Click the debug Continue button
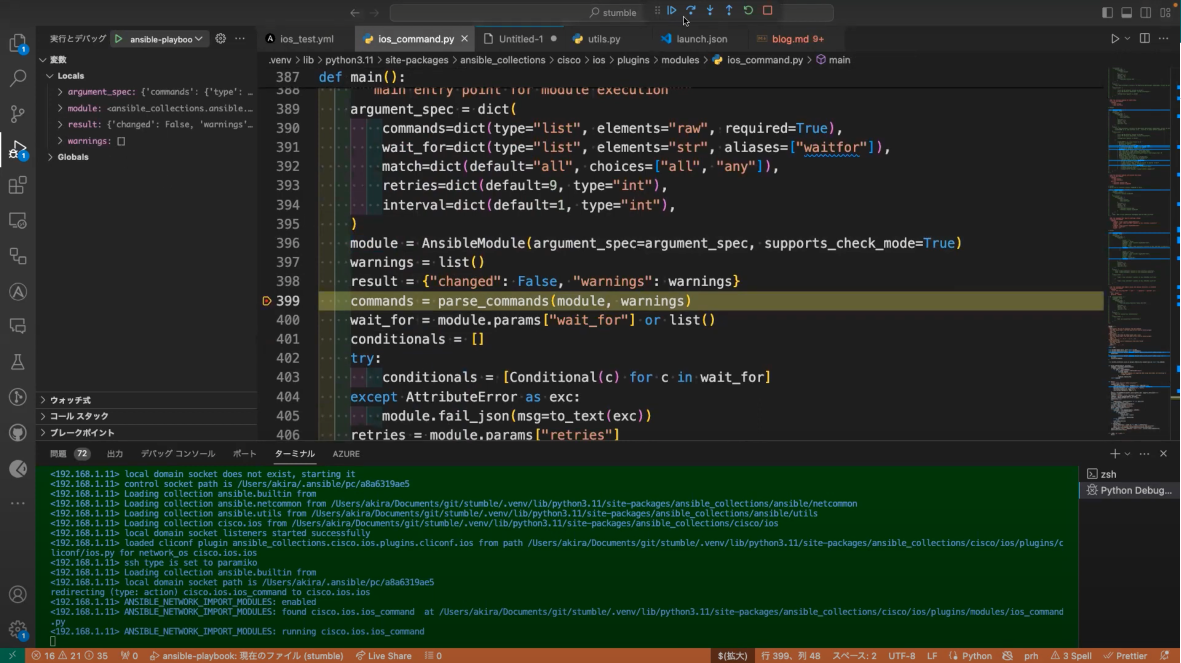The image size is (1181, 663). 672,11
